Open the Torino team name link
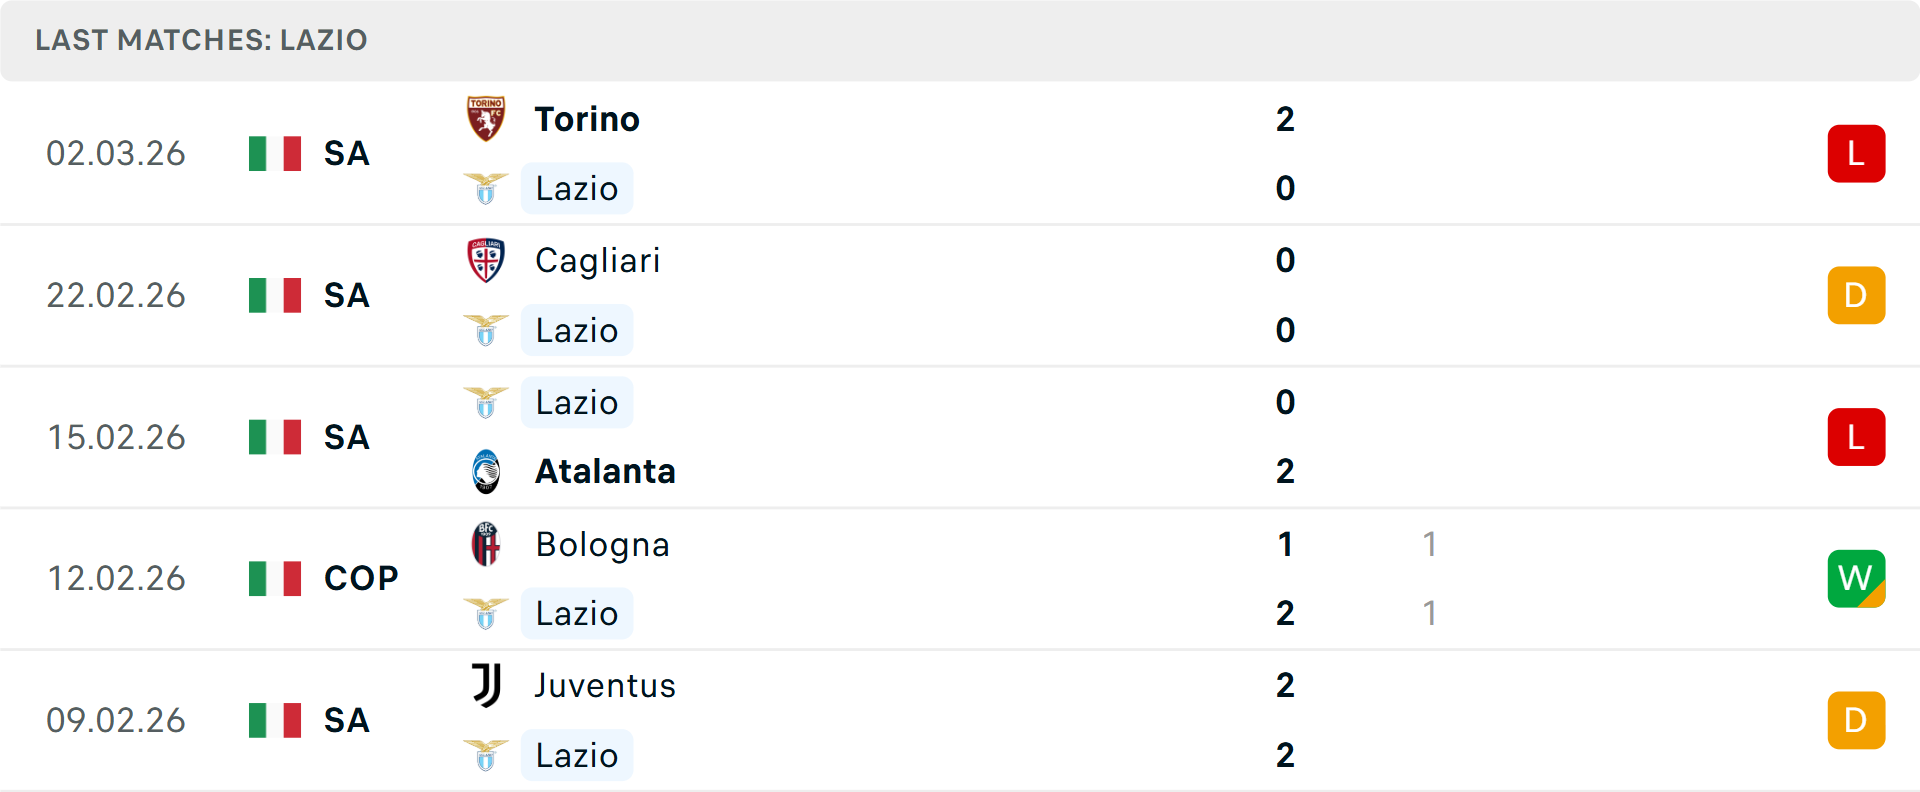Screen dimensions: 1920x792 click(587, 119)
